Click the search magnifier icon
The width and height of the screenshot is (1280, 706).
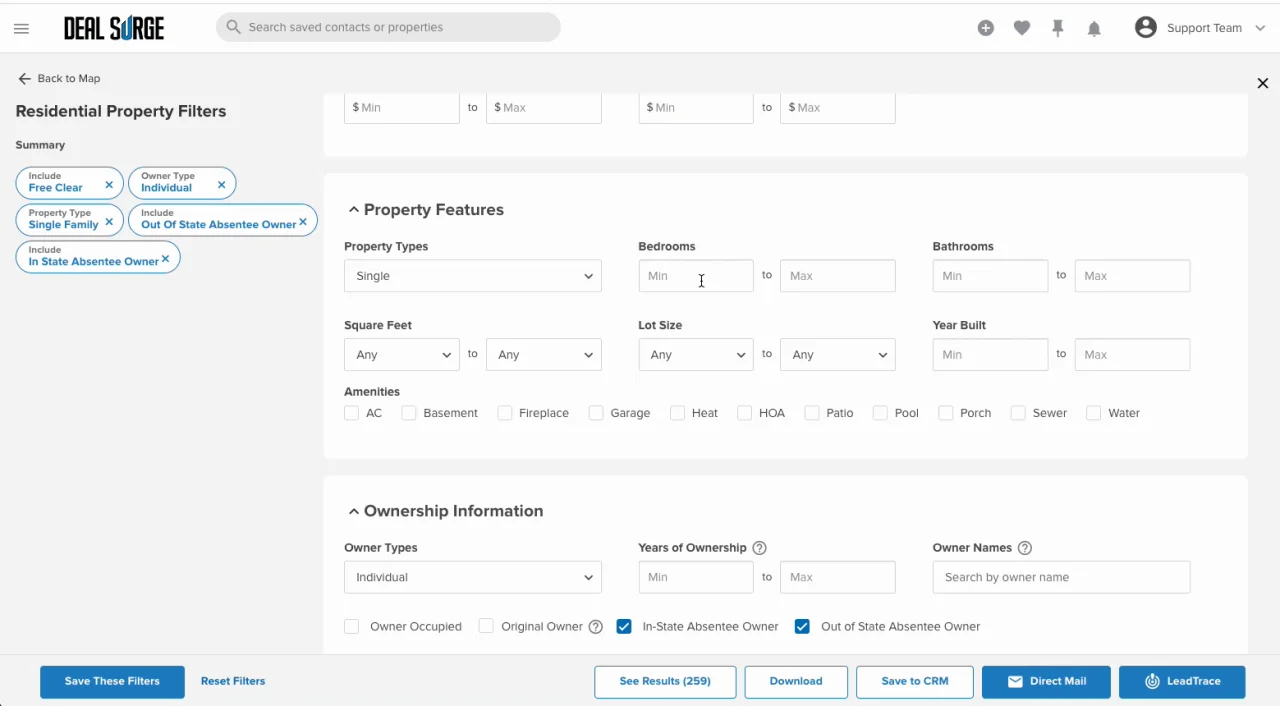[x=233, y=27]
